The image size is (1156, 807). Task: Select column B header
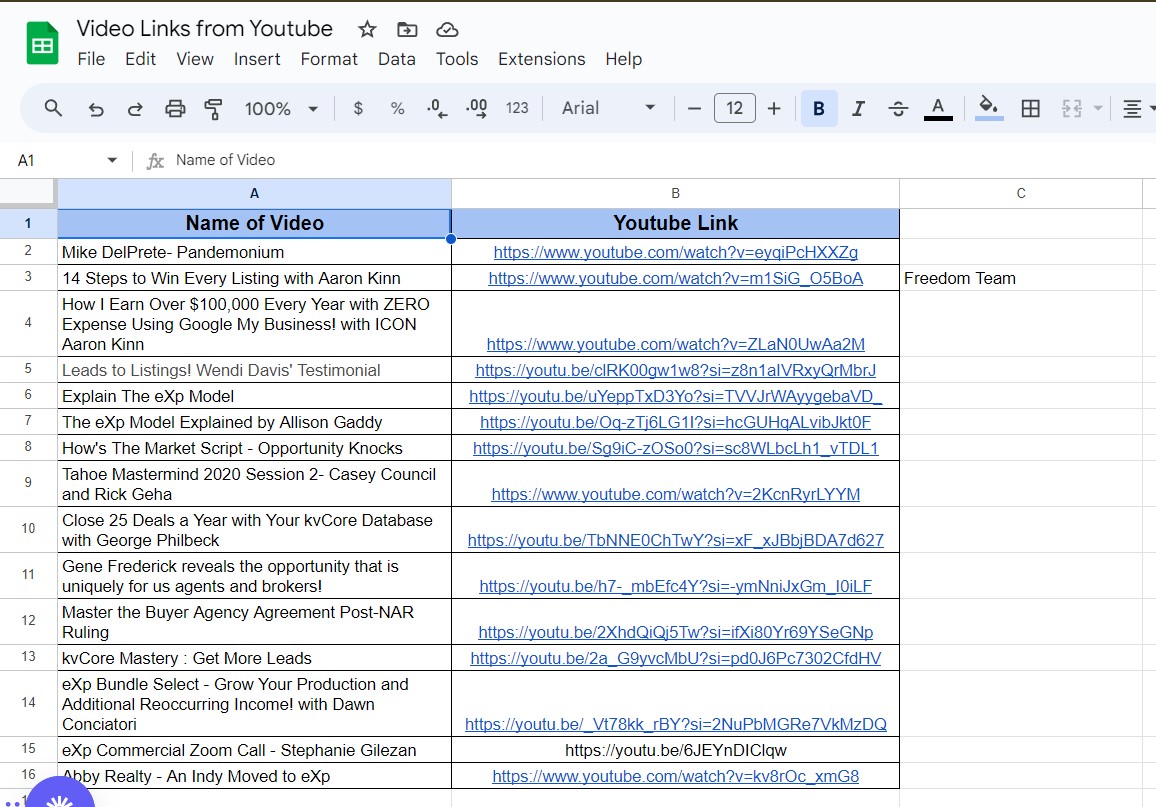pos(675,193)
